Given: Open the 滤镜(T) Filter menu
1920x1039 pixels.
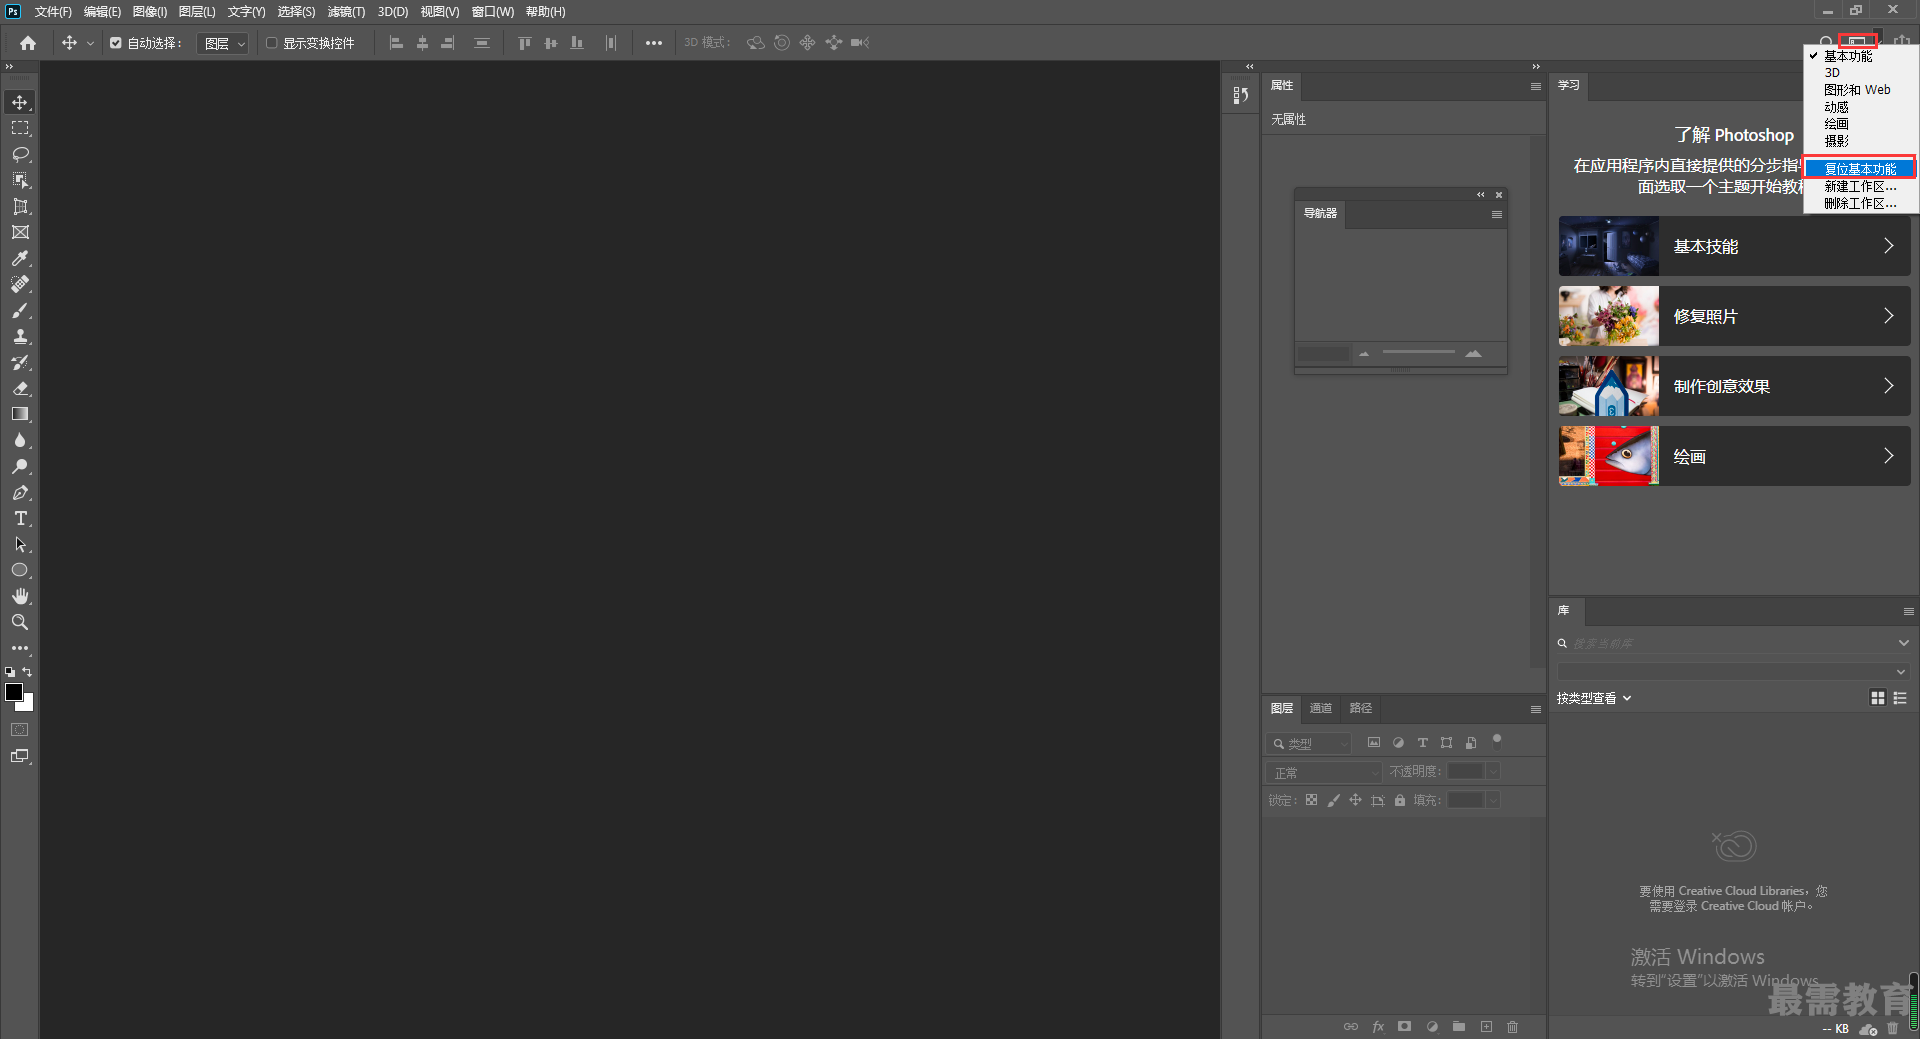Looking at the screenshot, I should (346, 12).
